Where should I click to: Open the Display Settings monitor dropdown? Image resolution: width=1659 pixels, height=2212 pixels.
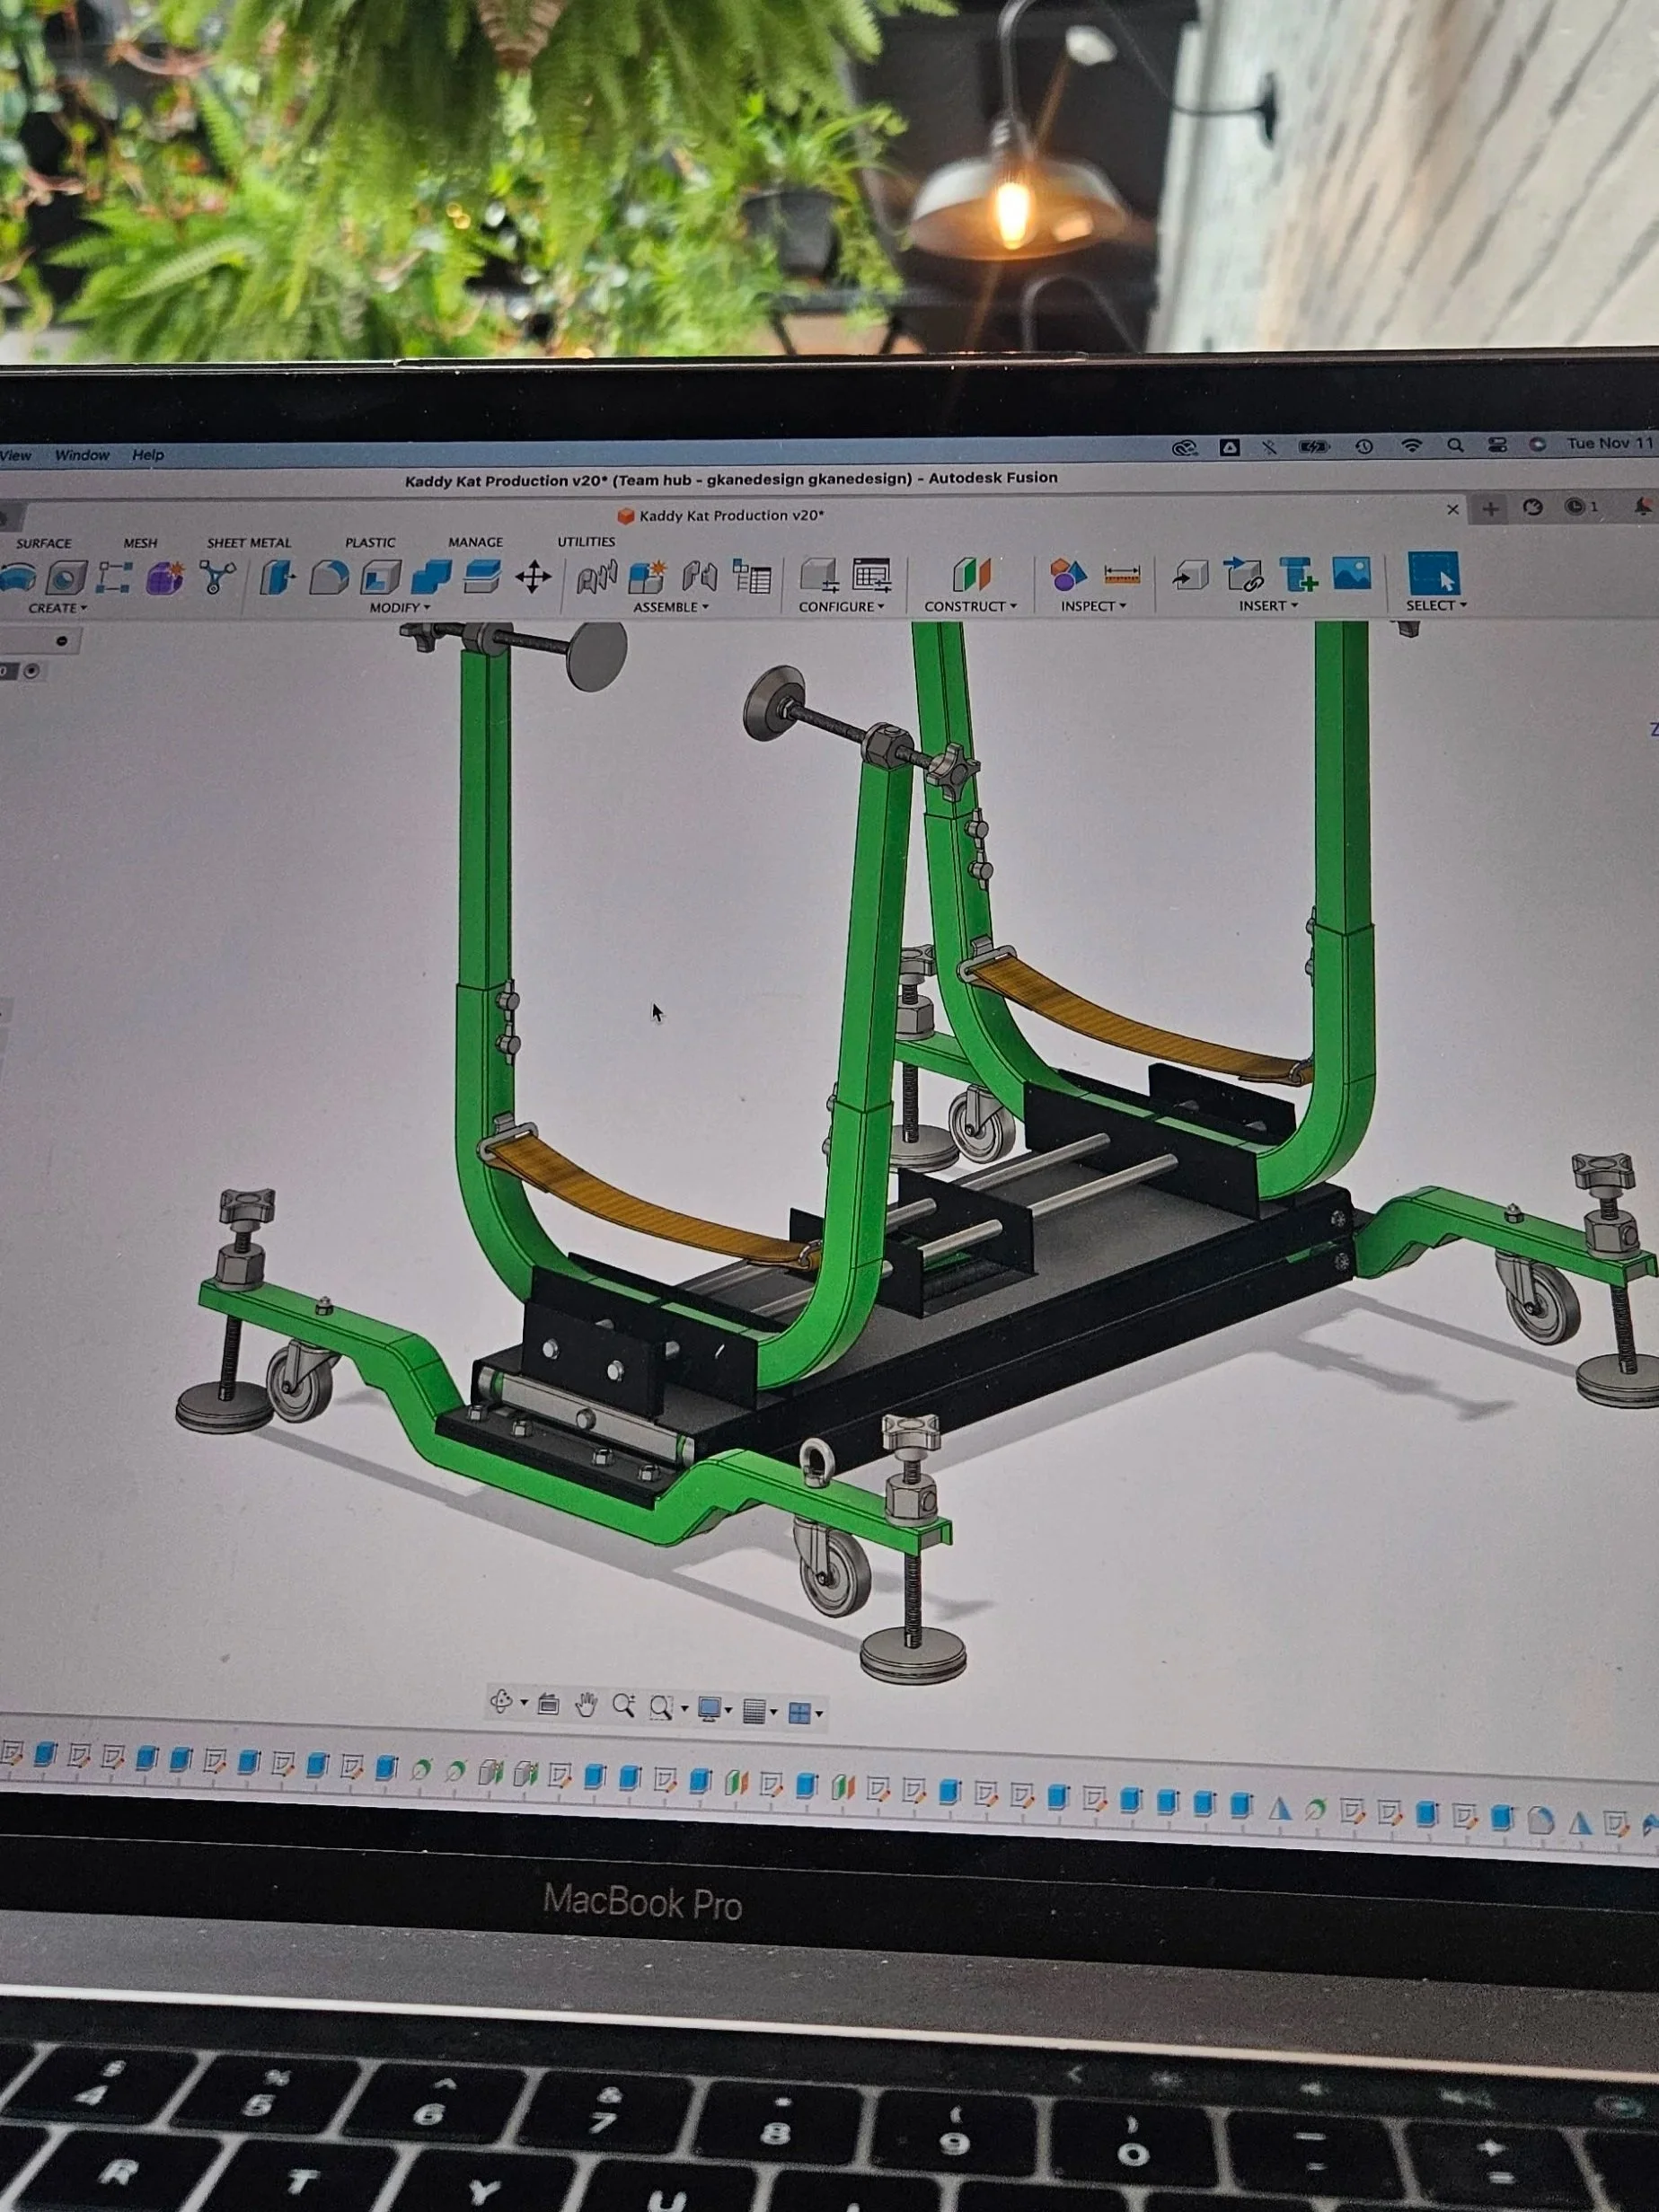coord(714,1709)
